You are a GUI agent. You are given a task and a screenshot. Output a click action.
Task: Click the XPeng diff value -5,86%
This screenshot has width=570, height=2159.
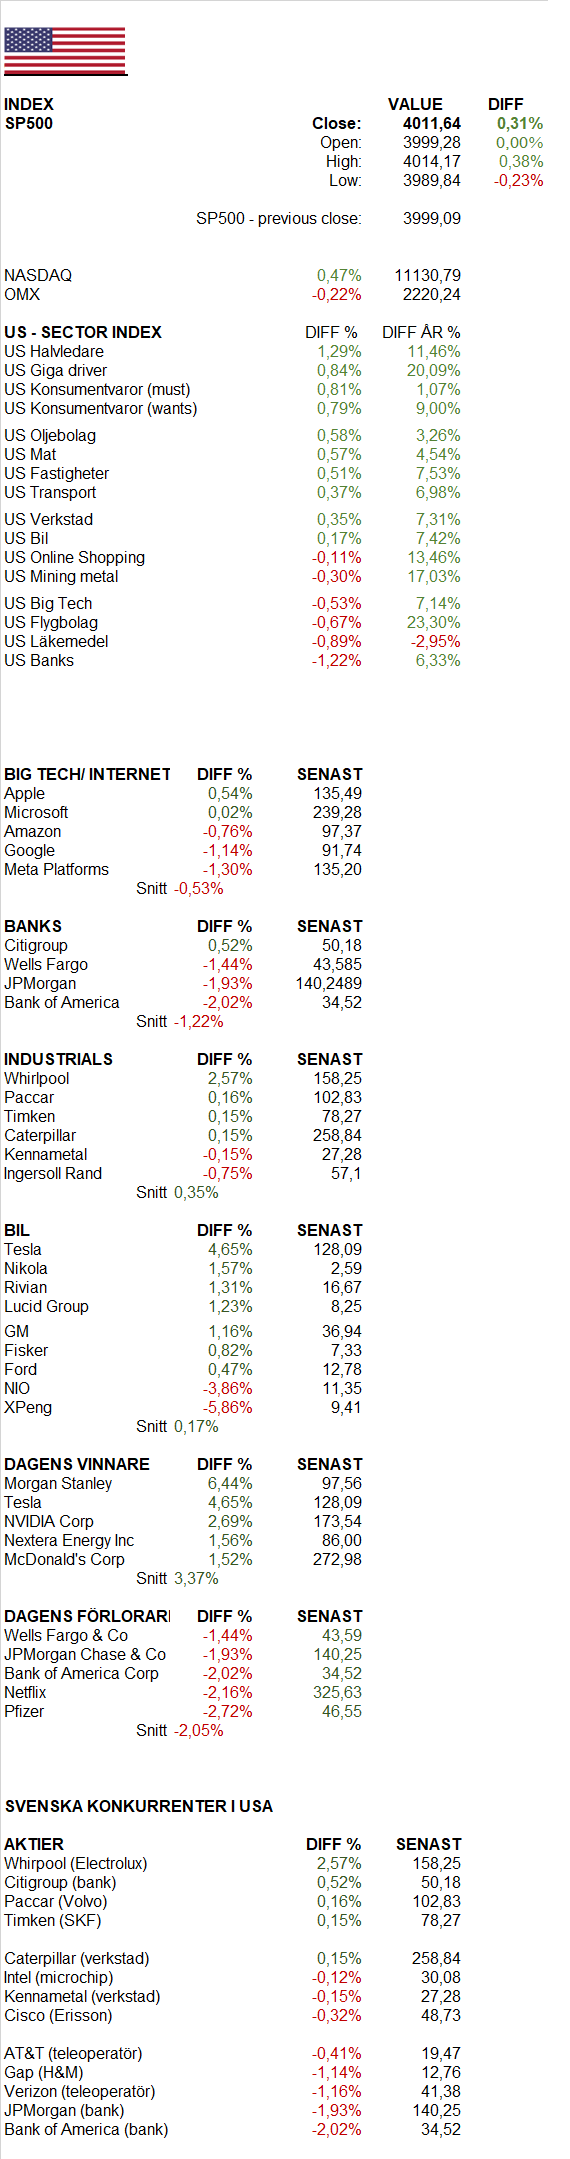pyautogui.click(x=228, y=1407)
